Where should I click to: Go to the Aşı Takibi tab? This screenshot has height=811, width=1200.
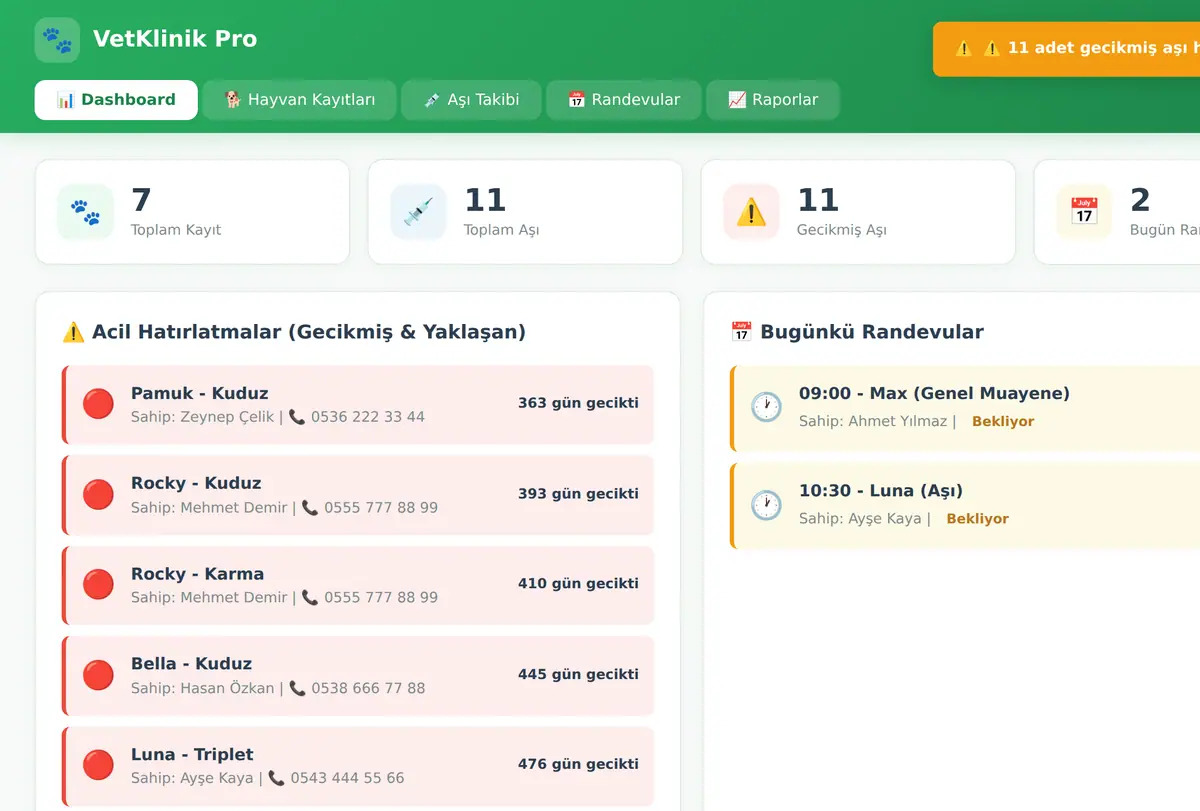coord(471,100)
